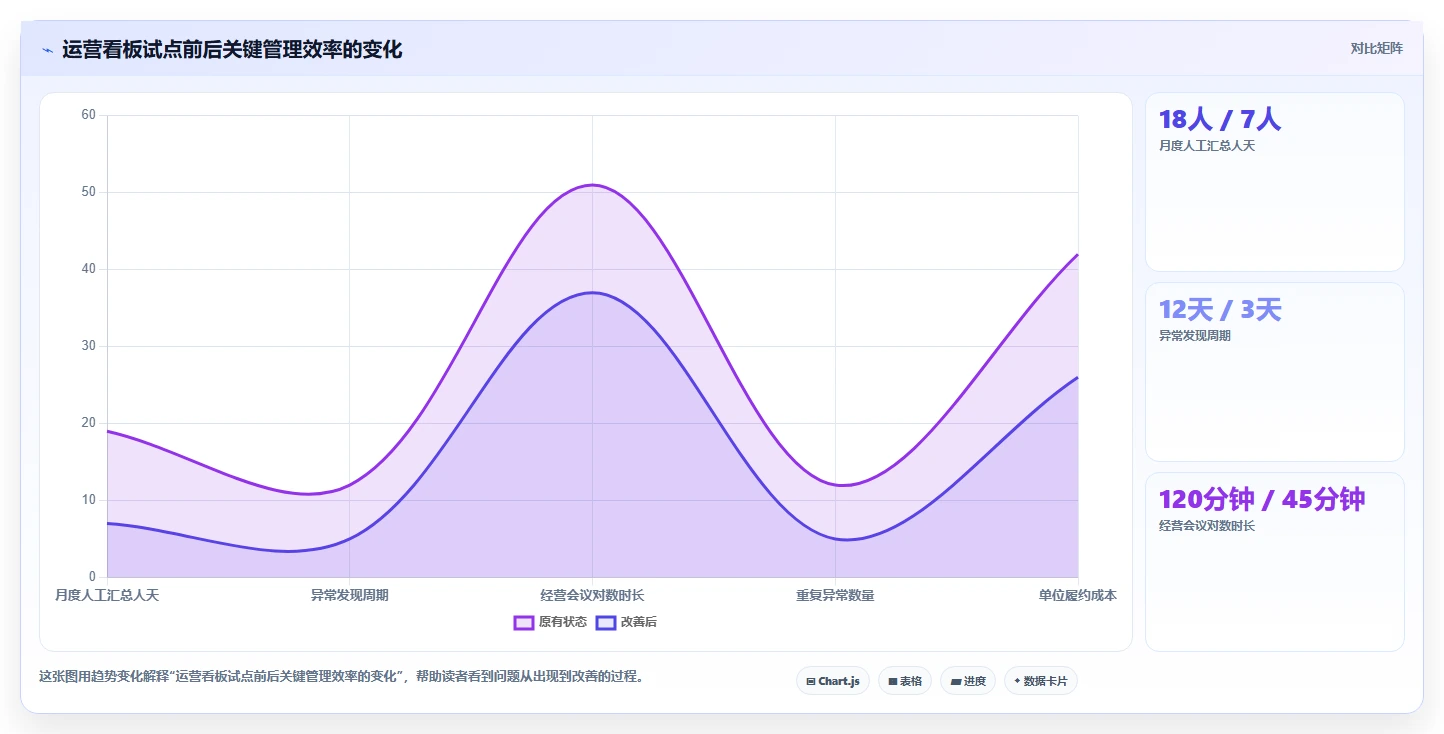Click the y-axis value 50
Screen dimensions: 1444x734
point(88,192)
